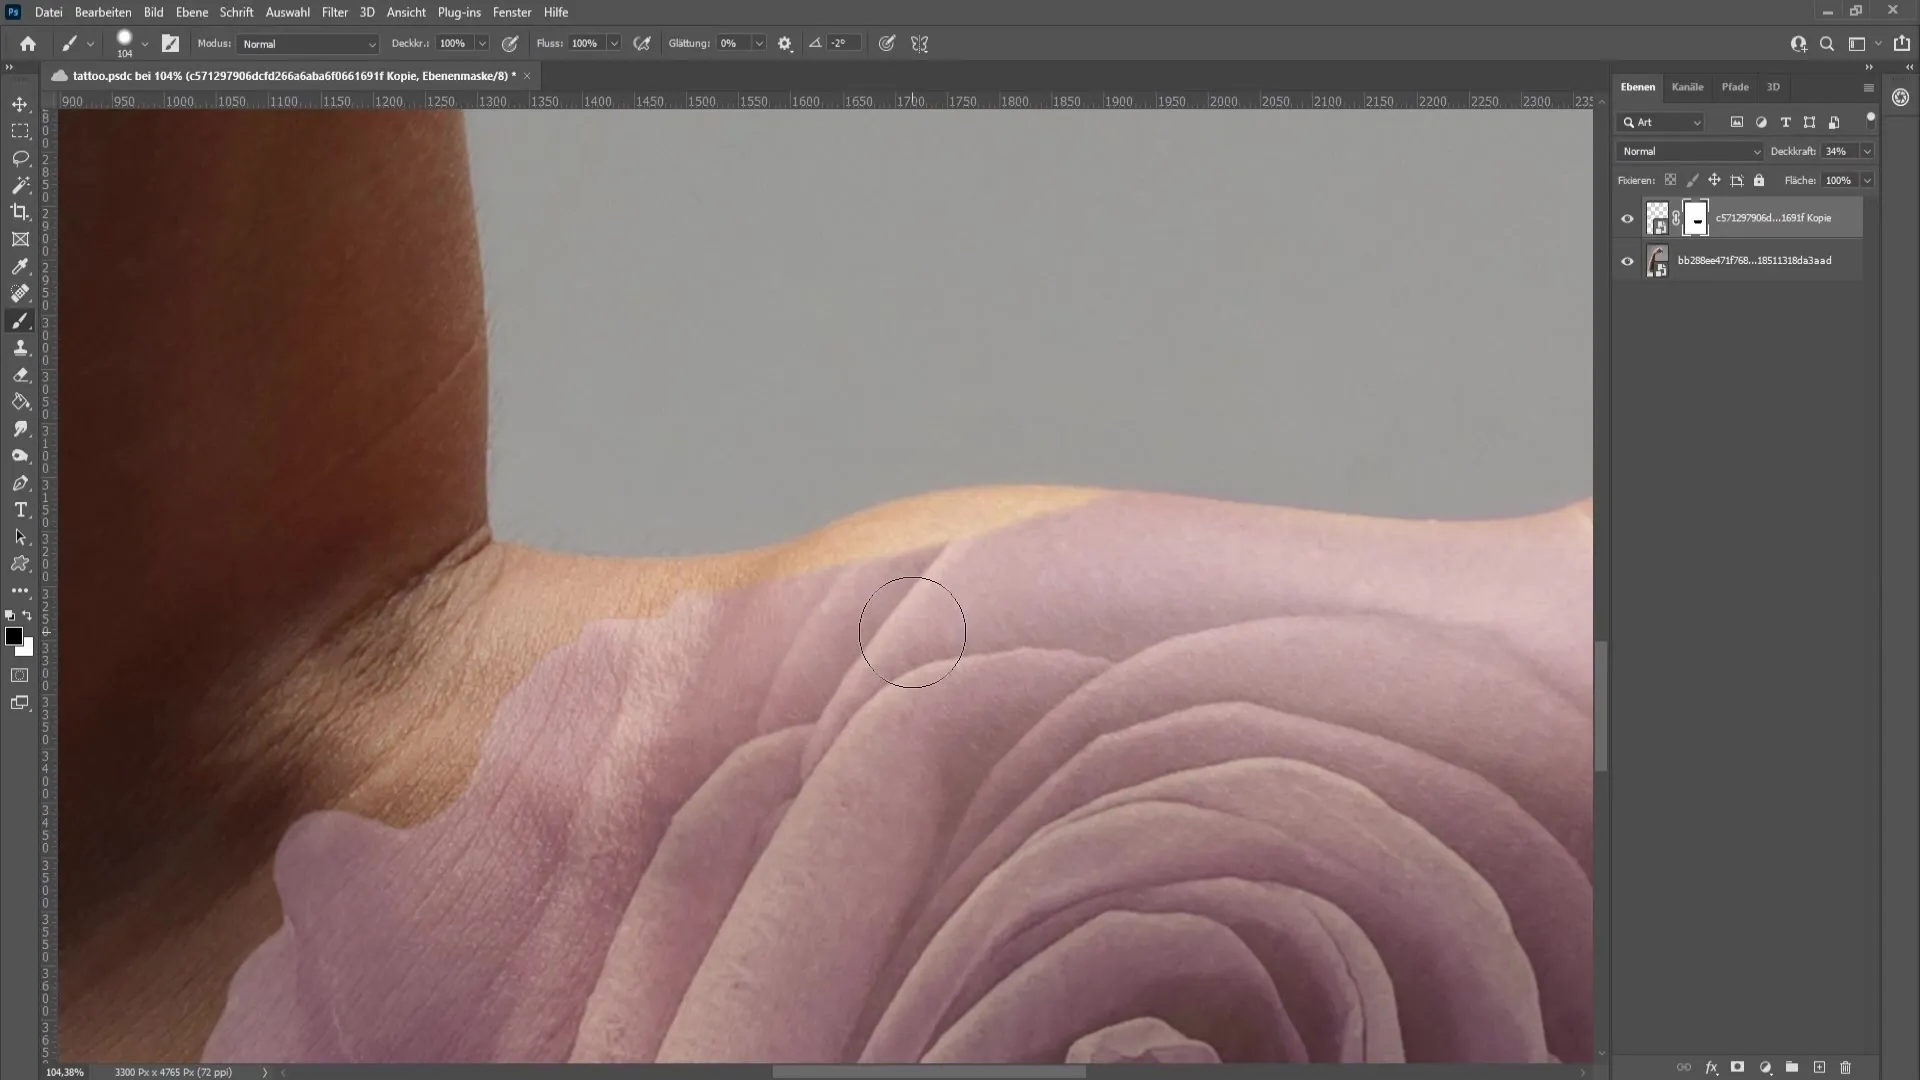Toggle visibility of c57129706d layer
This screenshot has width=1920, height=1080.
click(1626, 216)
